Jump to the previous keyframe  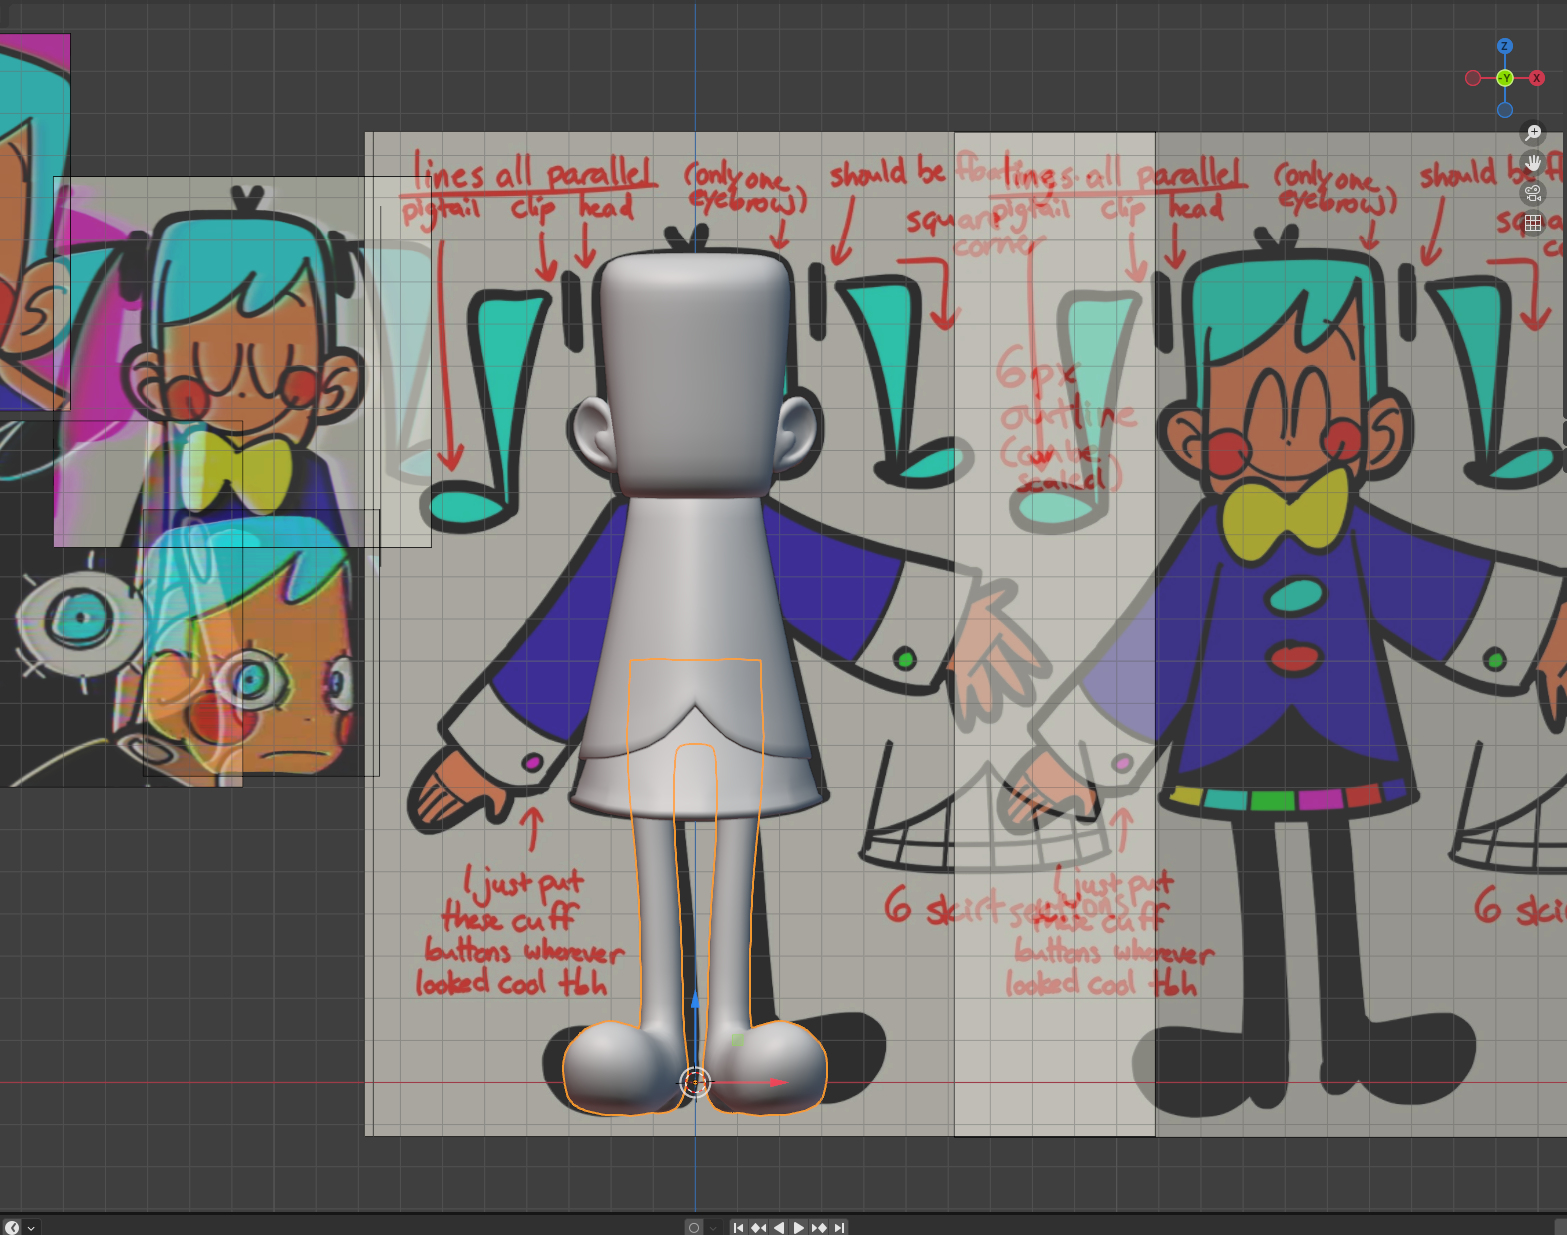point(758,1227)
